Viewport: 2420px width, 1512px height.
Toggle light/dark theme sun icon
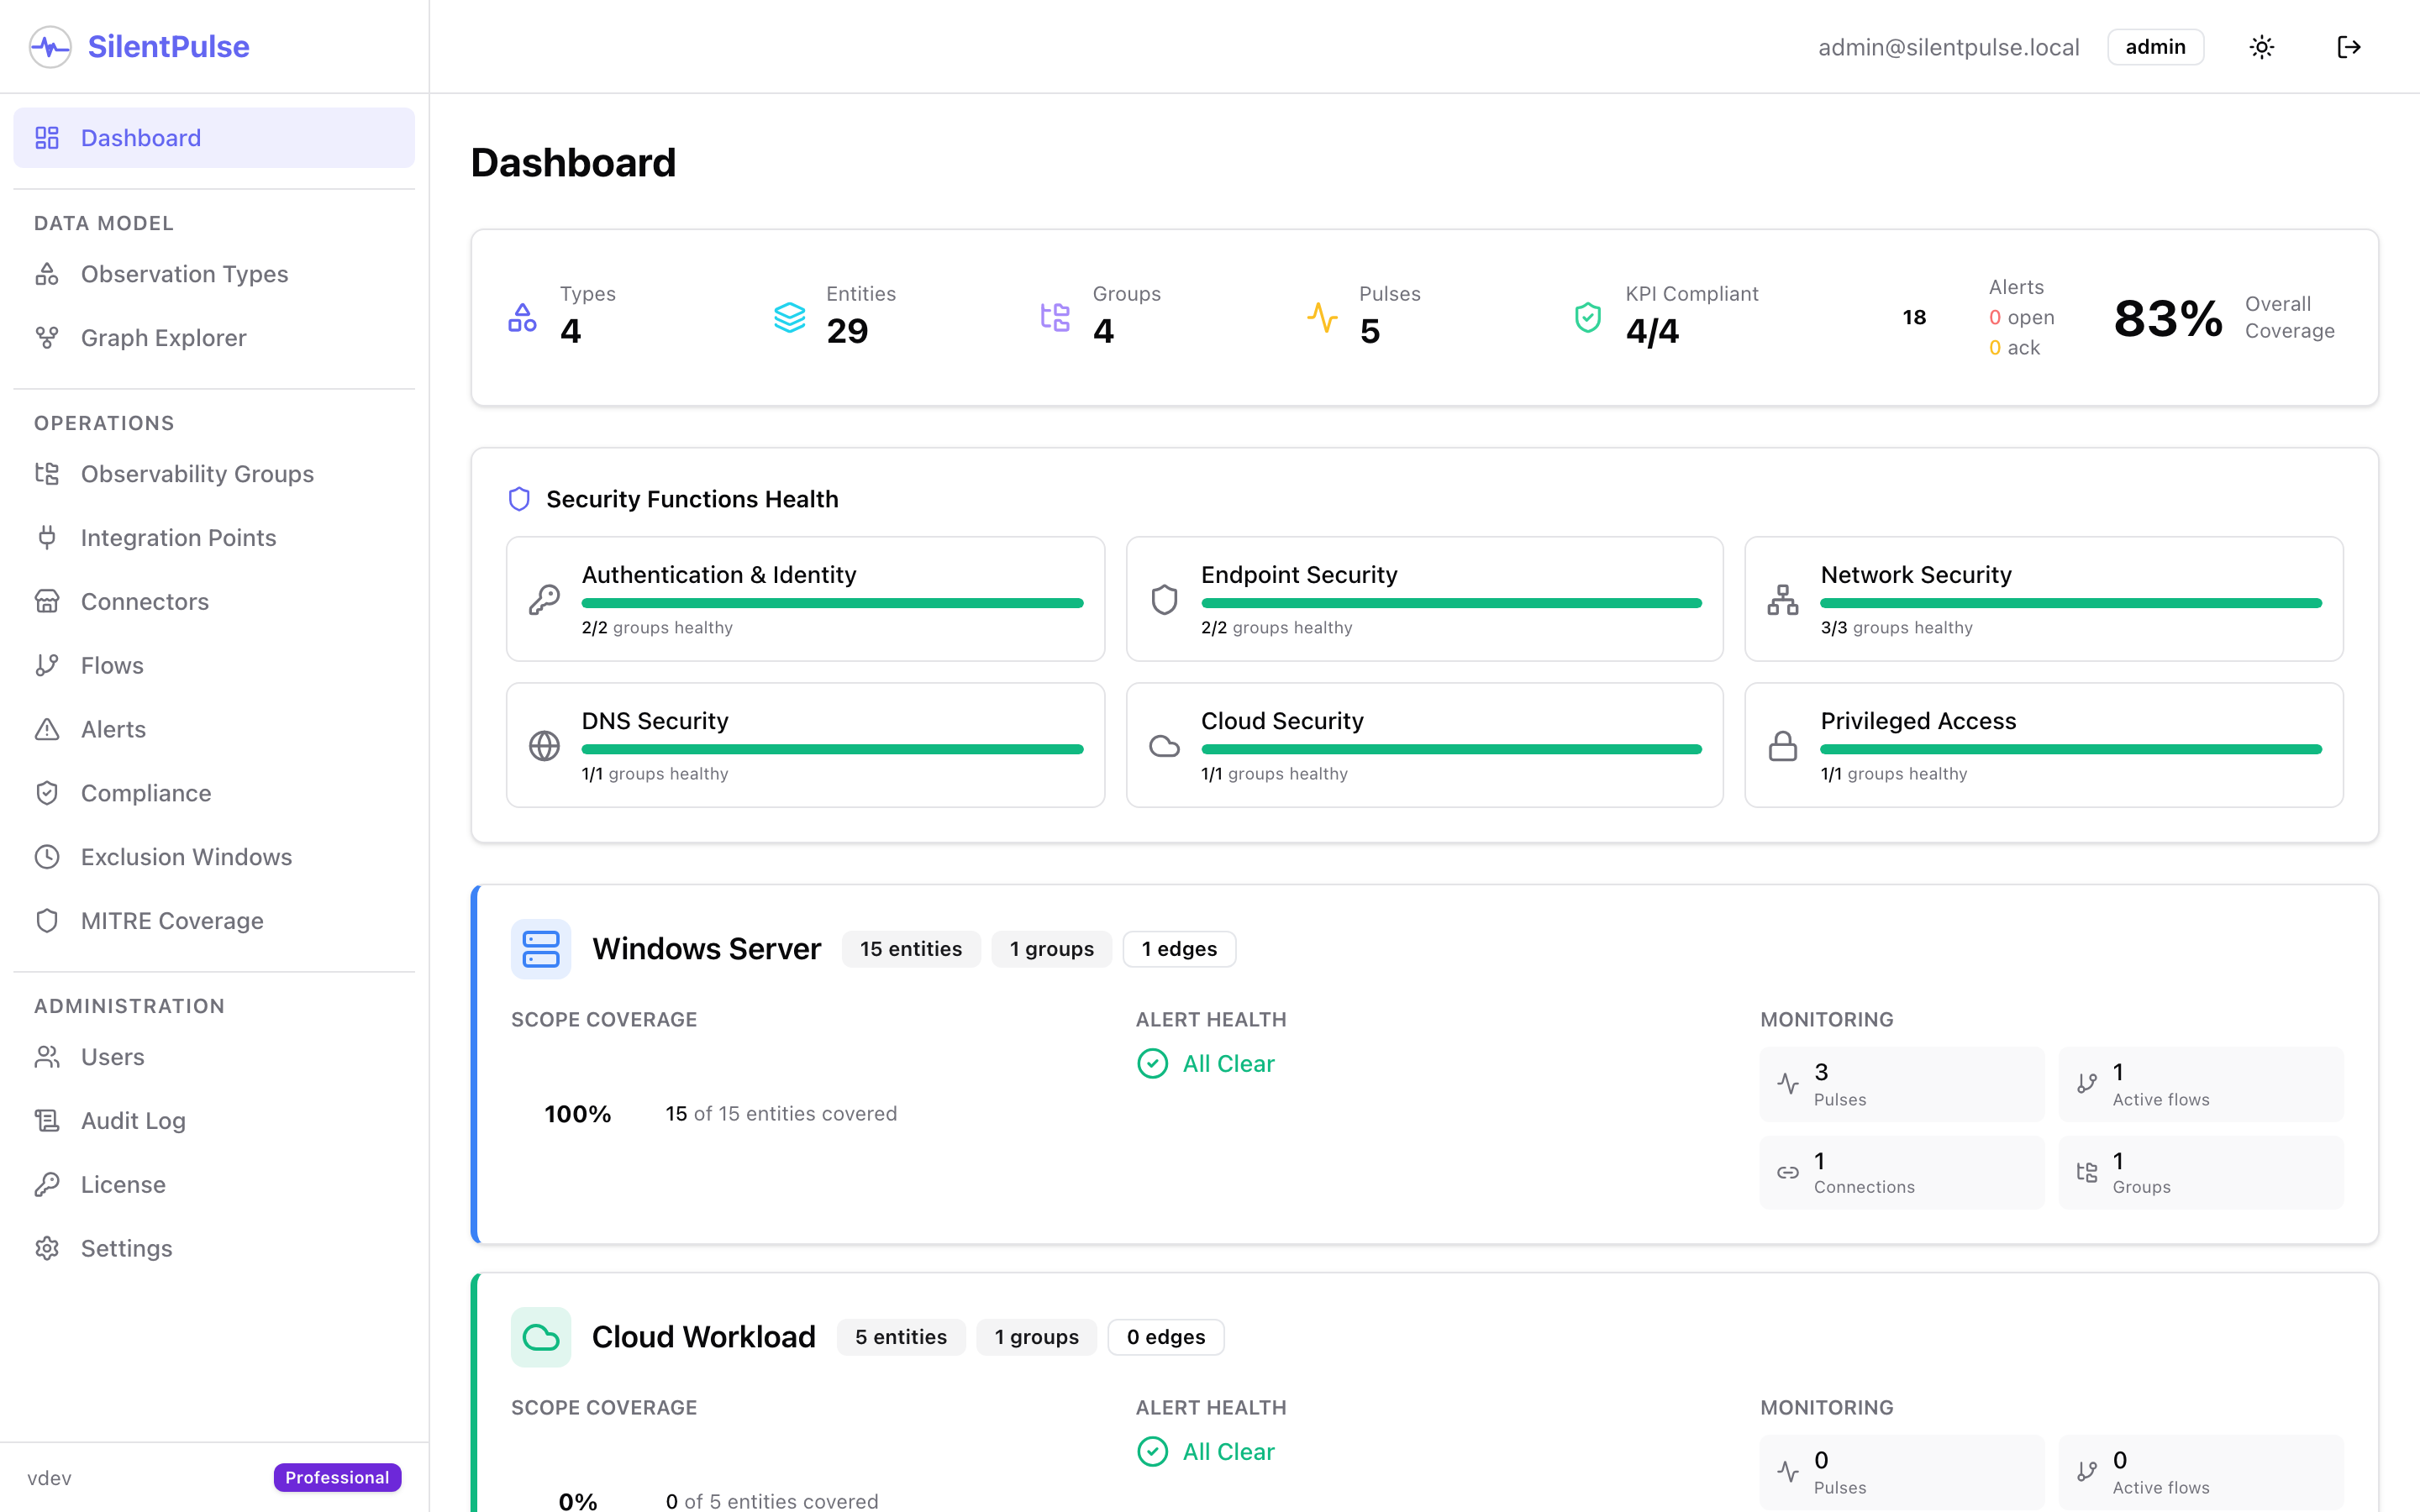coord(2262,47)
